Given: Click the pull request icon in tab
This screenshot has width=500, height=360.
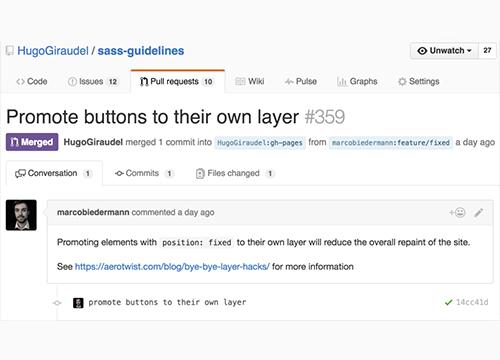Looking at the screenshot, I should coord(144,82).
